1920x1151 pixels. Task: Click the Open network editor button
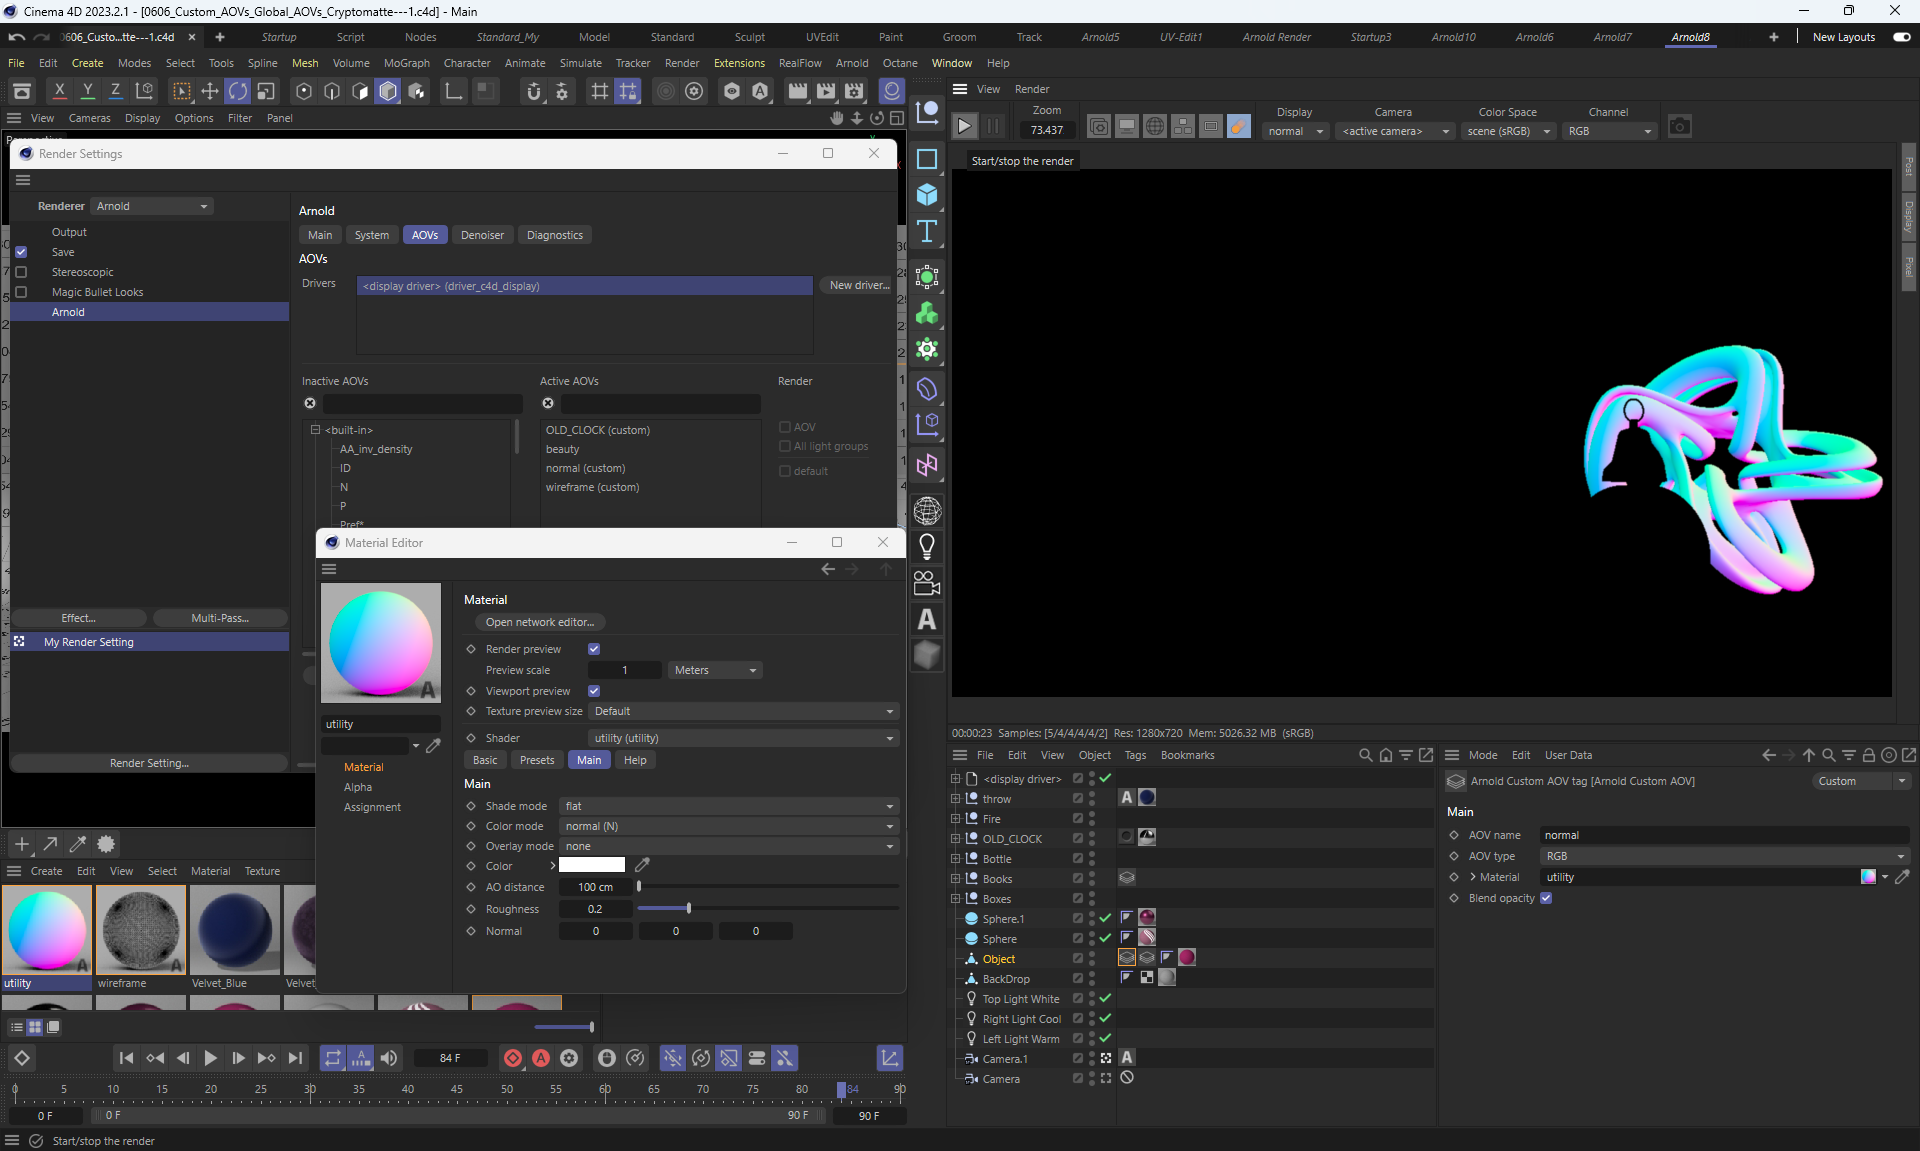point(540,622)
